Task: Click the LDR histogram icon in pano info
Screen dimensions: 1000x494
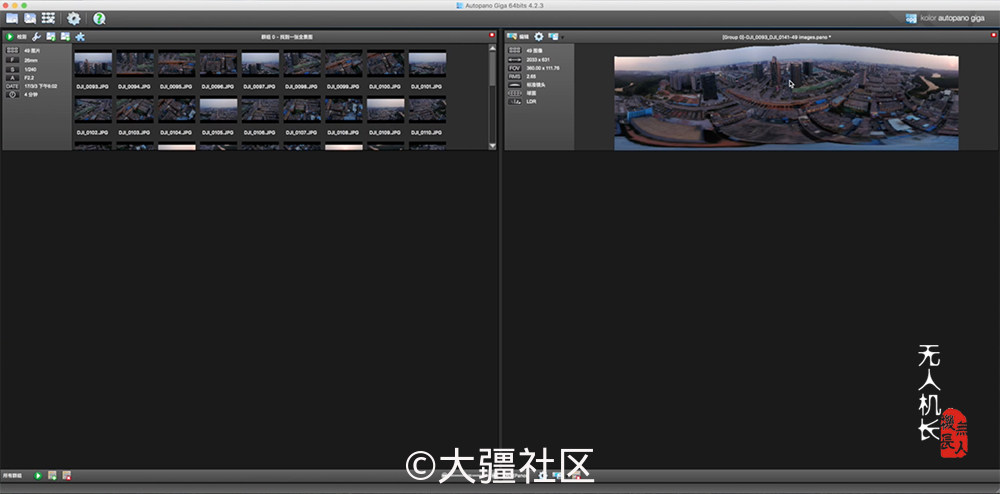Action: tap(514, 101)
